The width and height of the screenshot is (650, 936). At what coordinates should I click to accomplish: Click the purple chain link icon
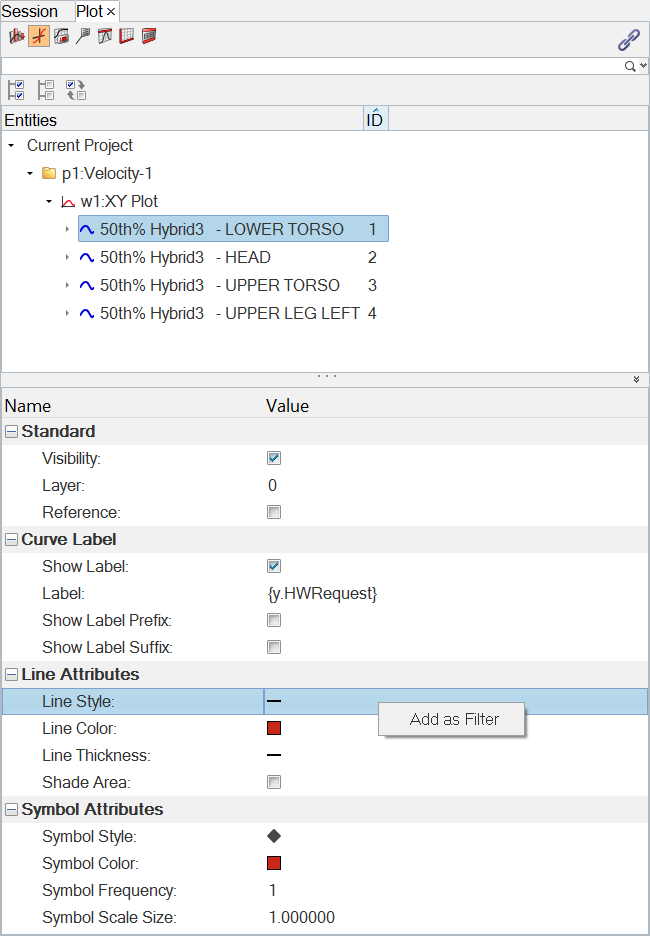pos(628,40)
